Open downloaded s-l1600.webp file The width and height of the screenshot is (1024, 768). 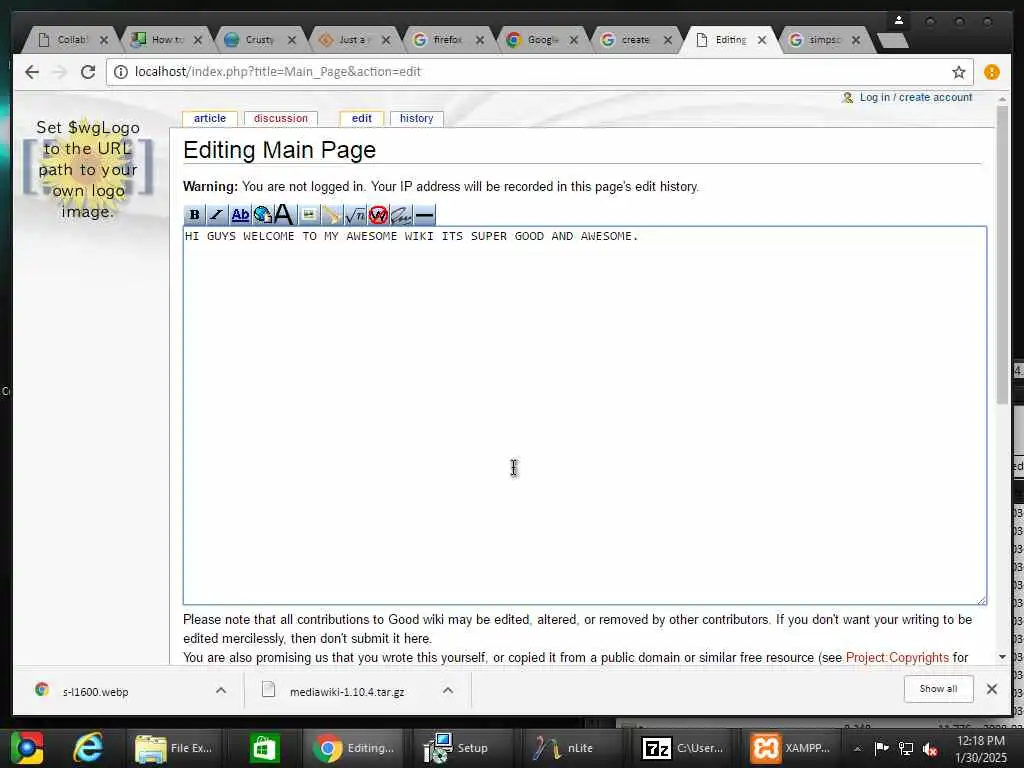95,692
